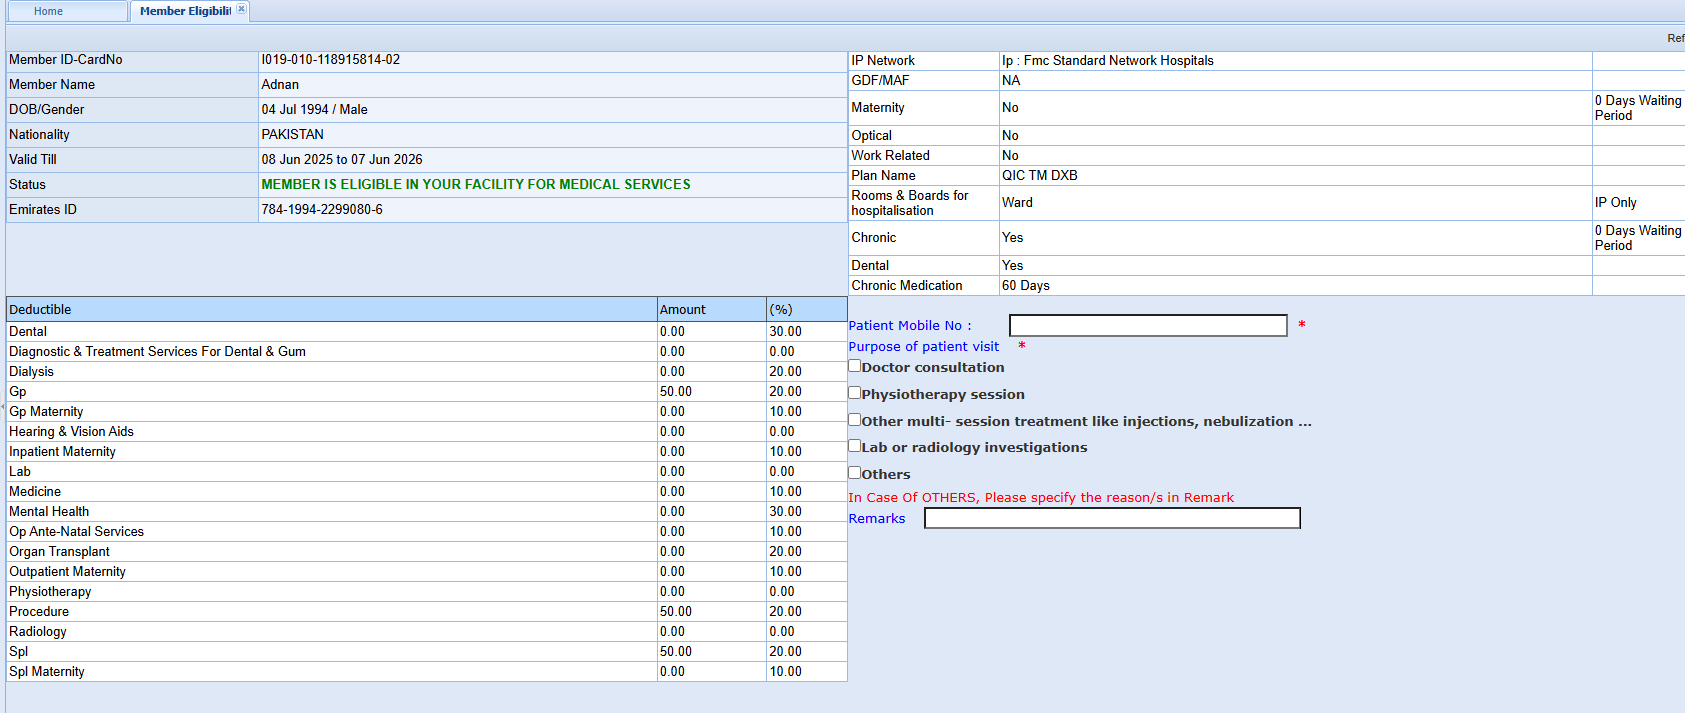Click the Patient Mobile No input field

(1147, 326)
